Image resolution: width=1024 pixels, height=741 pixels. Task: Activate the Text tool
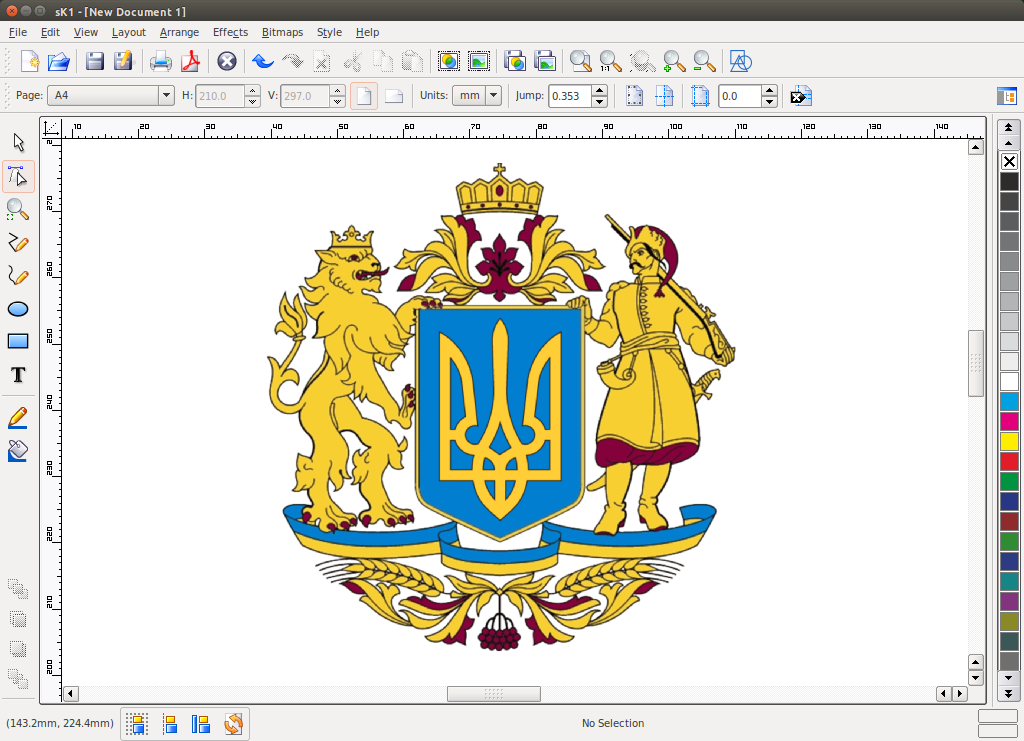(18, 375)
